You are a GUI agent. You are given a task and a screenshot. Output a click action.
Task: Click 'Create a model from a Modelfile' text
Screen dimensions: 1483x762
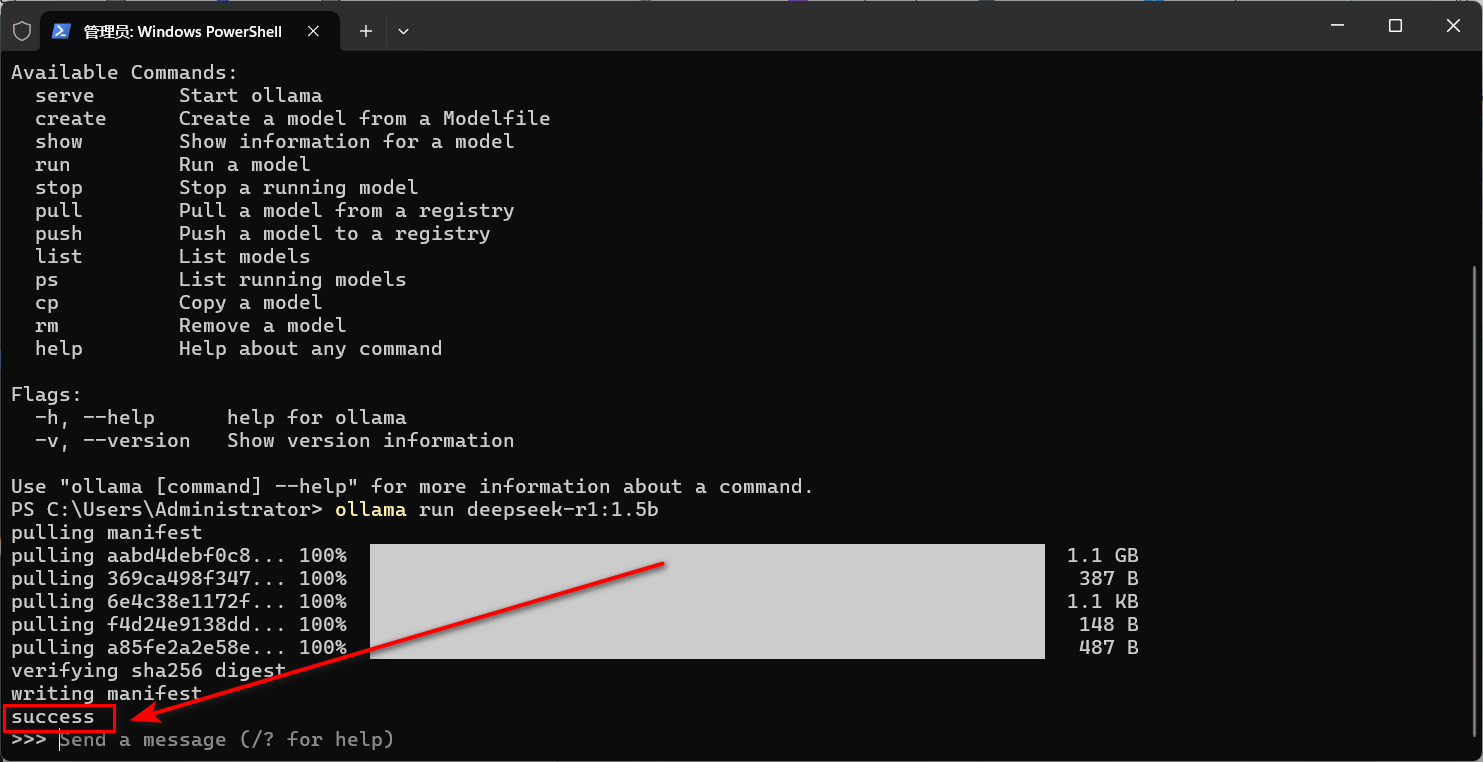(365, 119)
